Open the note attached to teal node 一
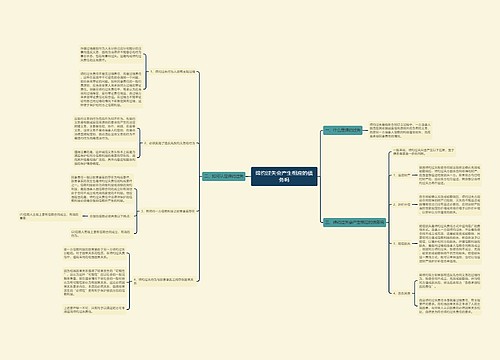This screenshot has width=500, height=360. coord(400,130)
